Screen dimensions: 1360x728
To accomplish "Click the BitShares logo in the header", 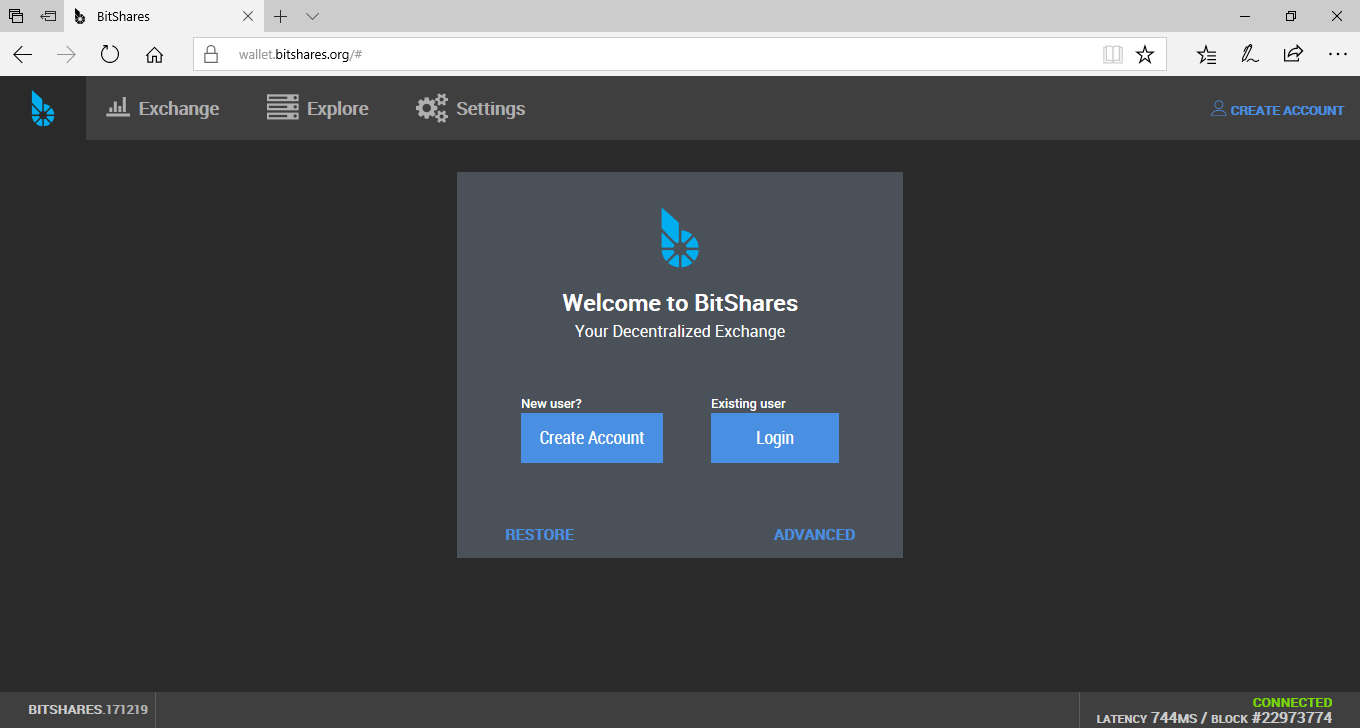I will point(42,108).
